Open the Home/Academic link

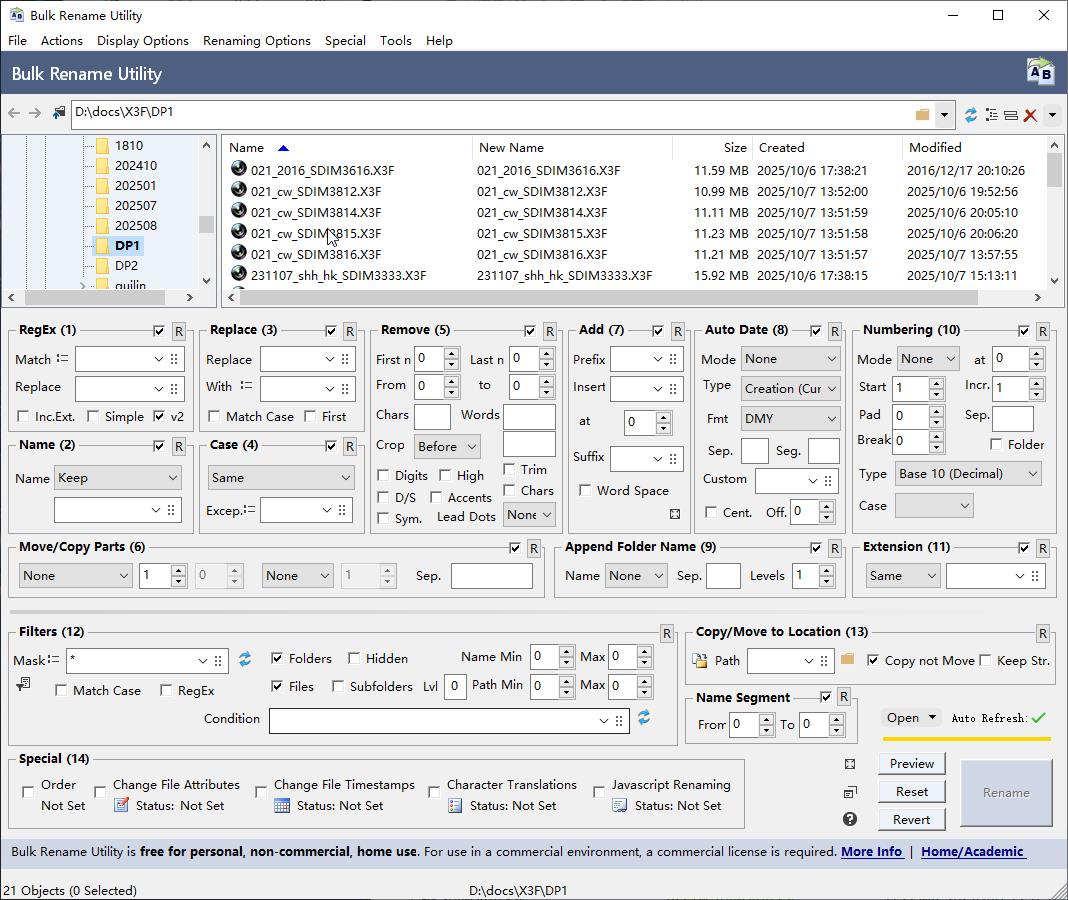[972, 852]
